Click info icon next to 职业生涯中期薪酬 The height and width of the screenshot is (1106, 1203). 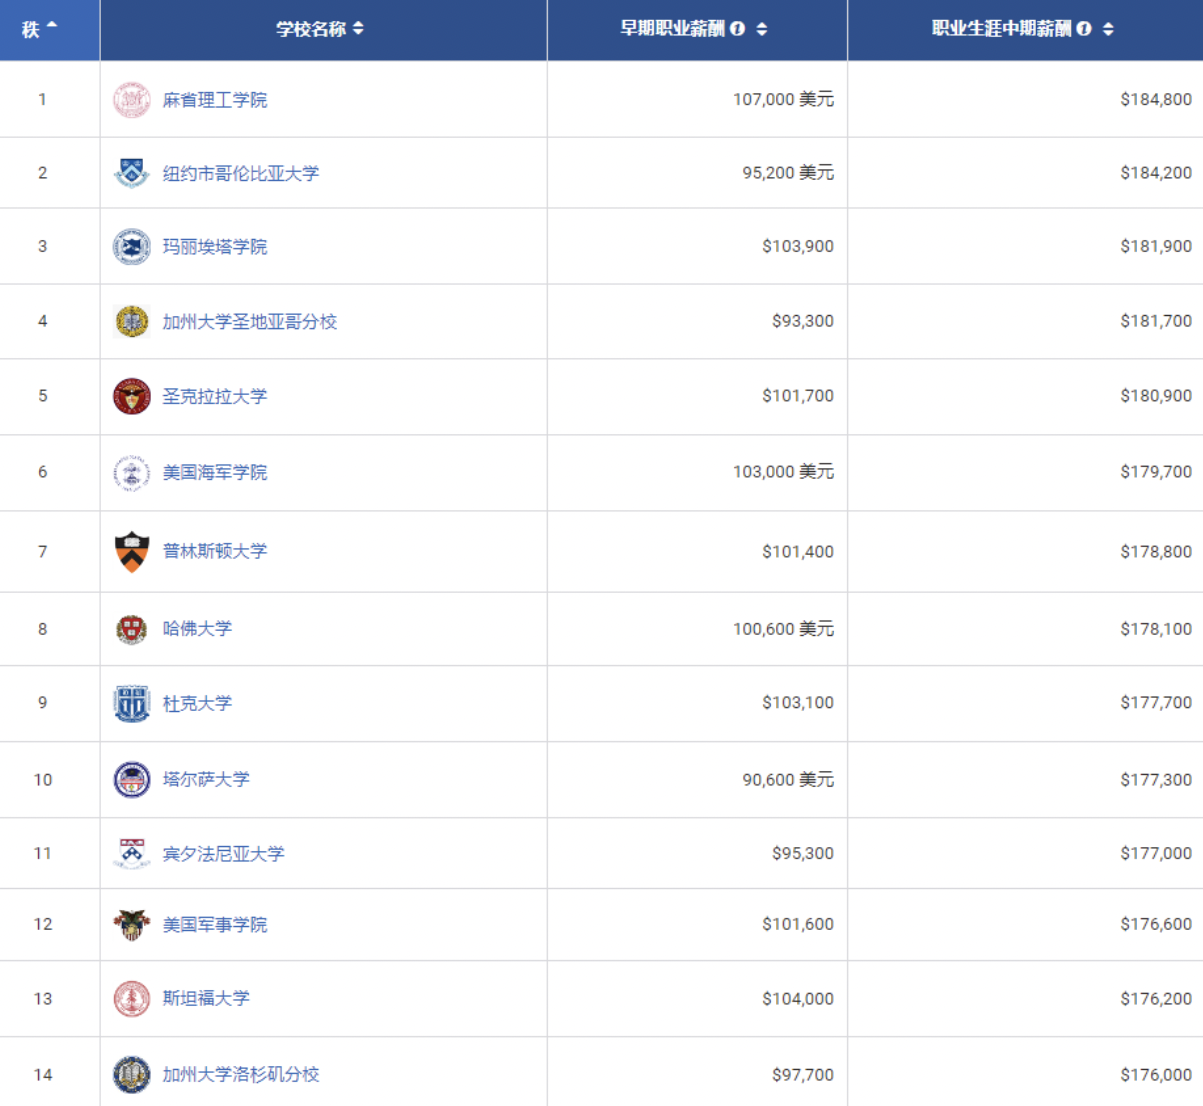[1084, 29]
